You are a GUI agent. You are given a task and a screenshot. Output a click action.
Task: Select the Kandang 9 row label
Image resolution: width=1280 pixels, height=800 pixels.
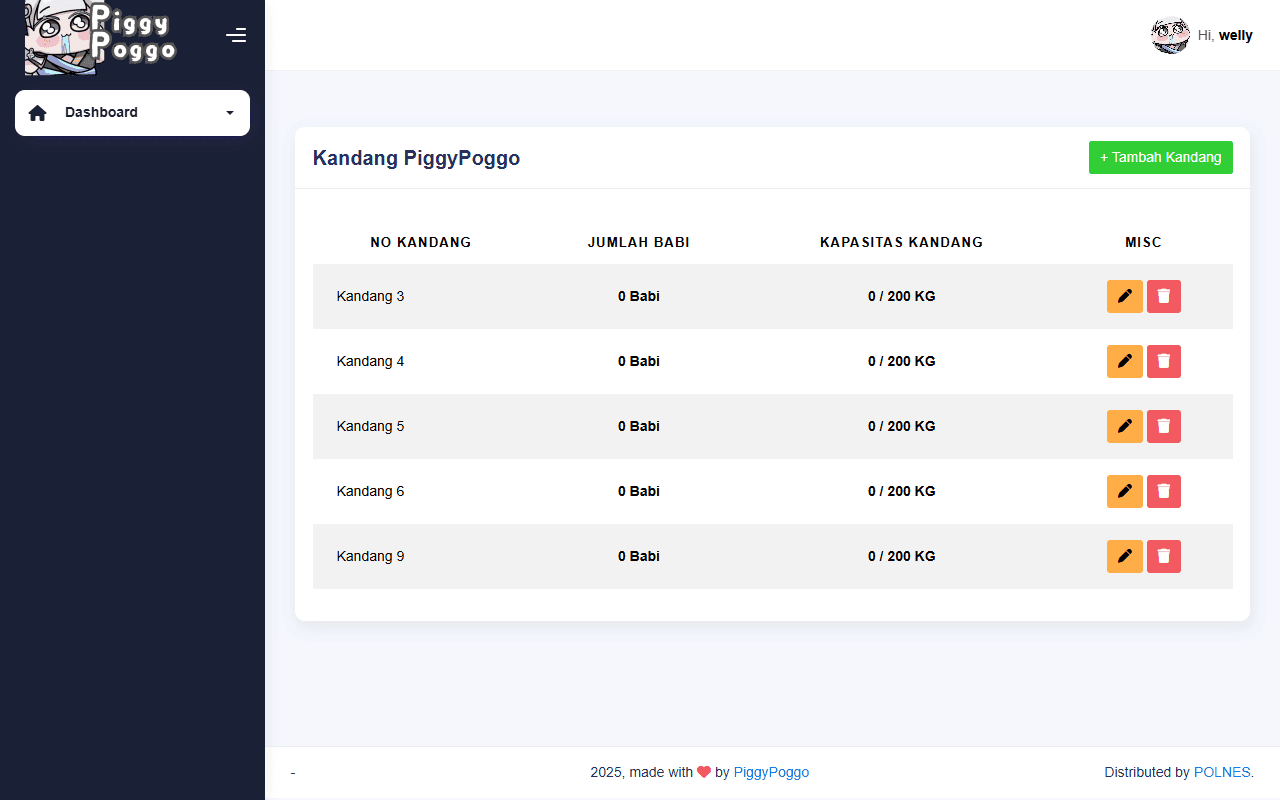coord(371,556)
